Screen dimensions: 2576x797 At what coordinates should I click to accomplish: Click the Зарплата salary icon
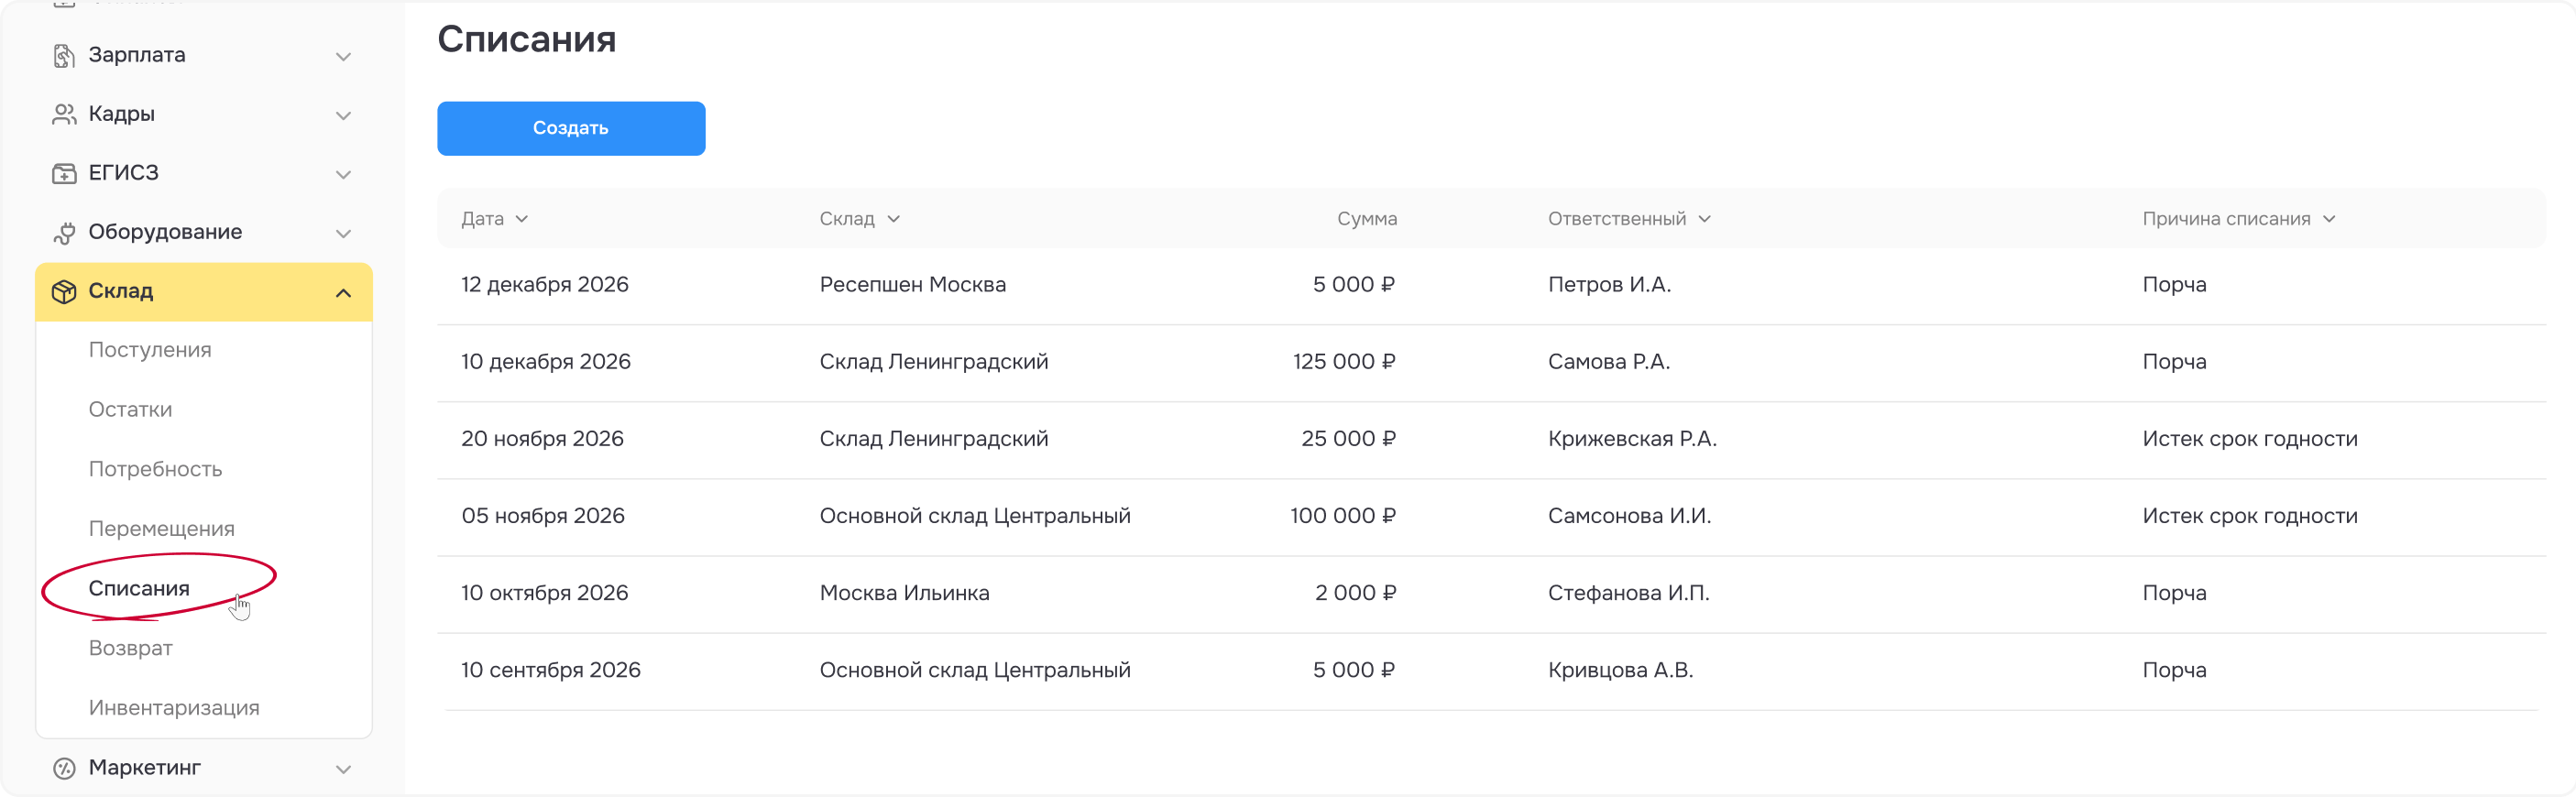[x=64, y=56]
